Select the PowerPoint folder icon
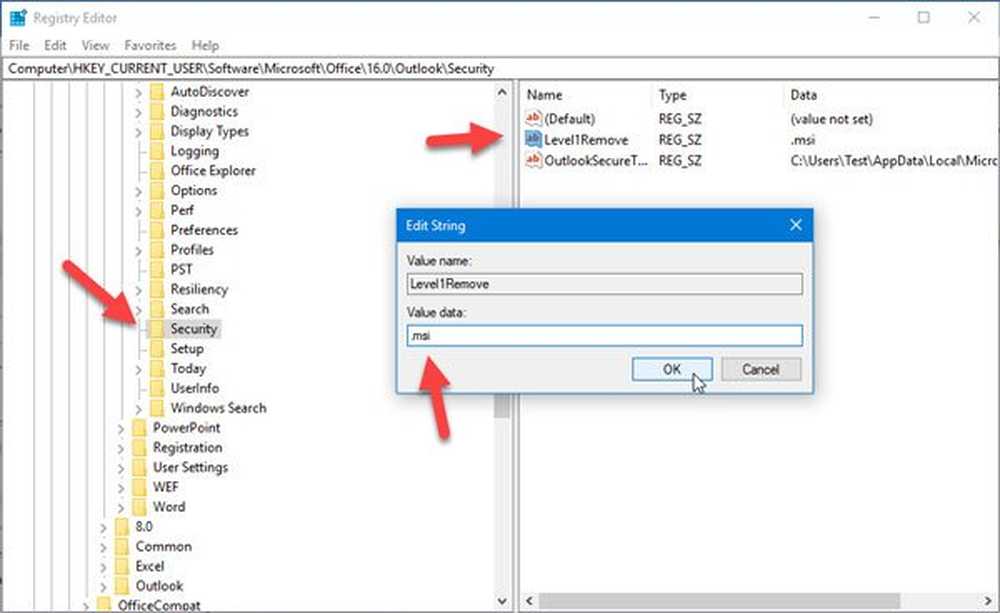The height and width of the screenshot is (613, 1000). coord(139,428)
